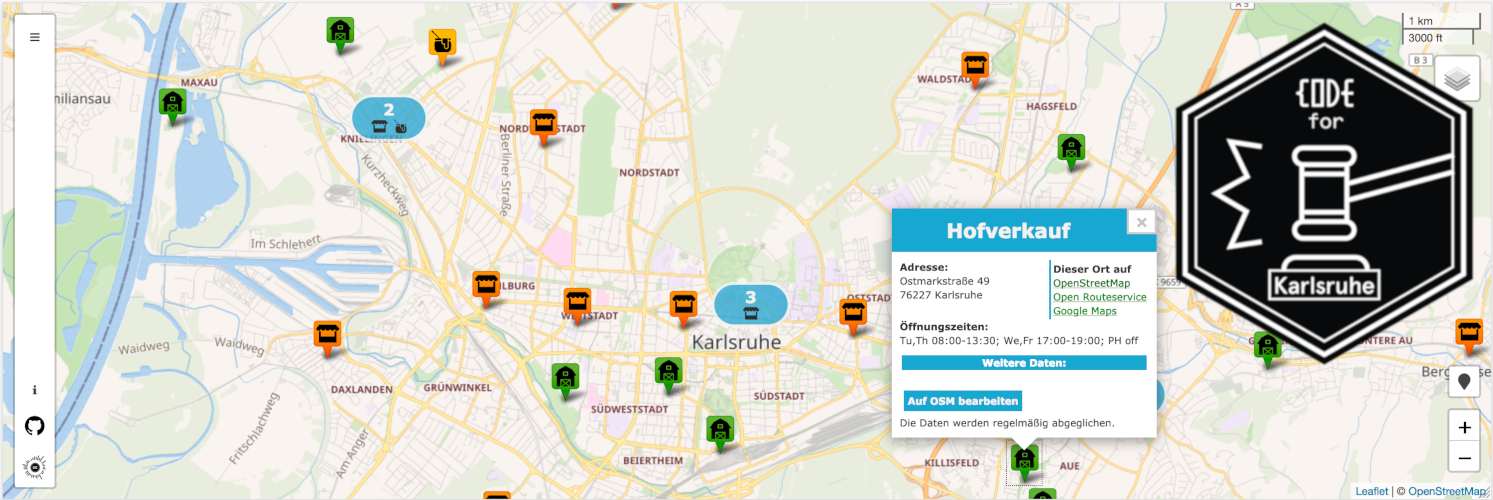The width and height of the screenshot is (1493, 500).
Task: Zoom out with the minus button
Action: click(1464, 458)
